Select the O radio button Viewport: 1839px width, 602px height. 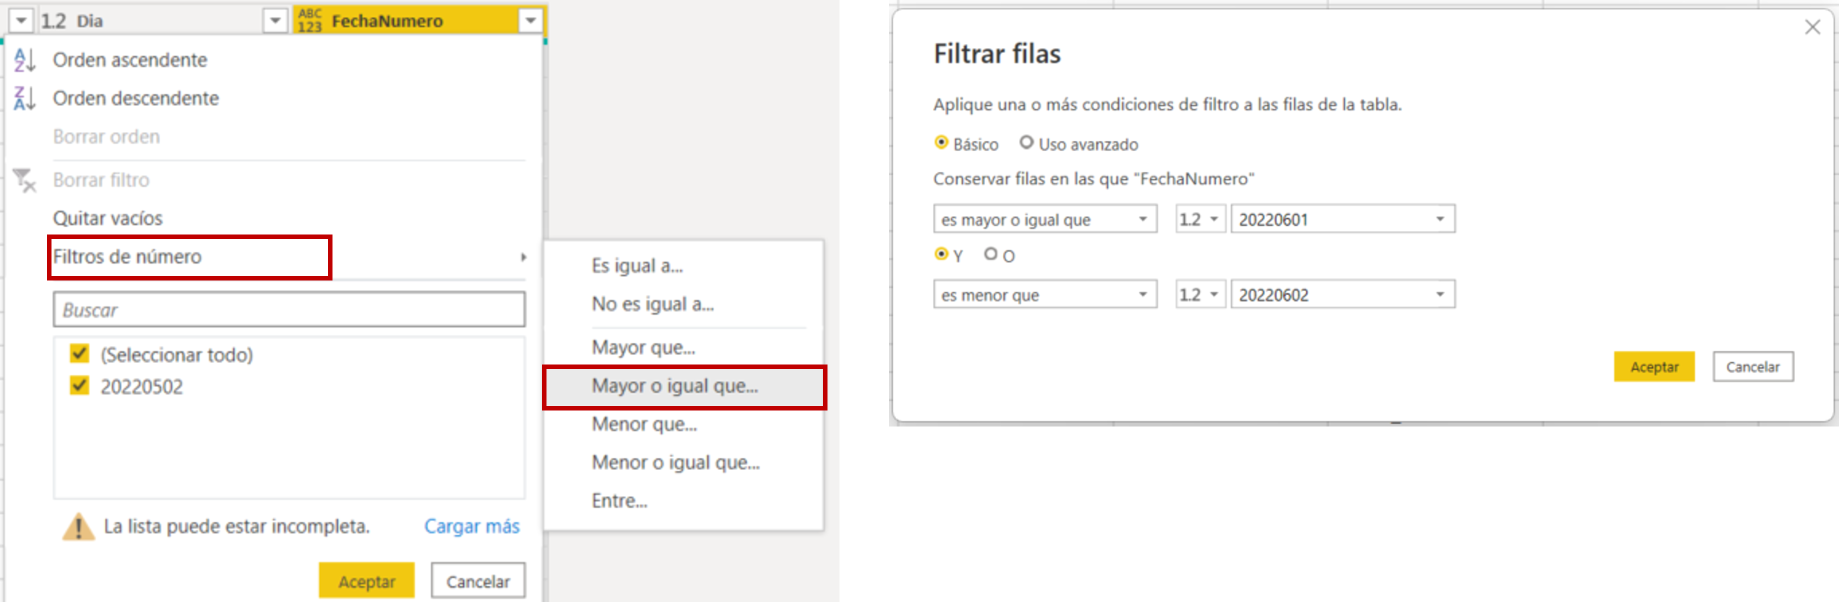(x=990, y=255)
